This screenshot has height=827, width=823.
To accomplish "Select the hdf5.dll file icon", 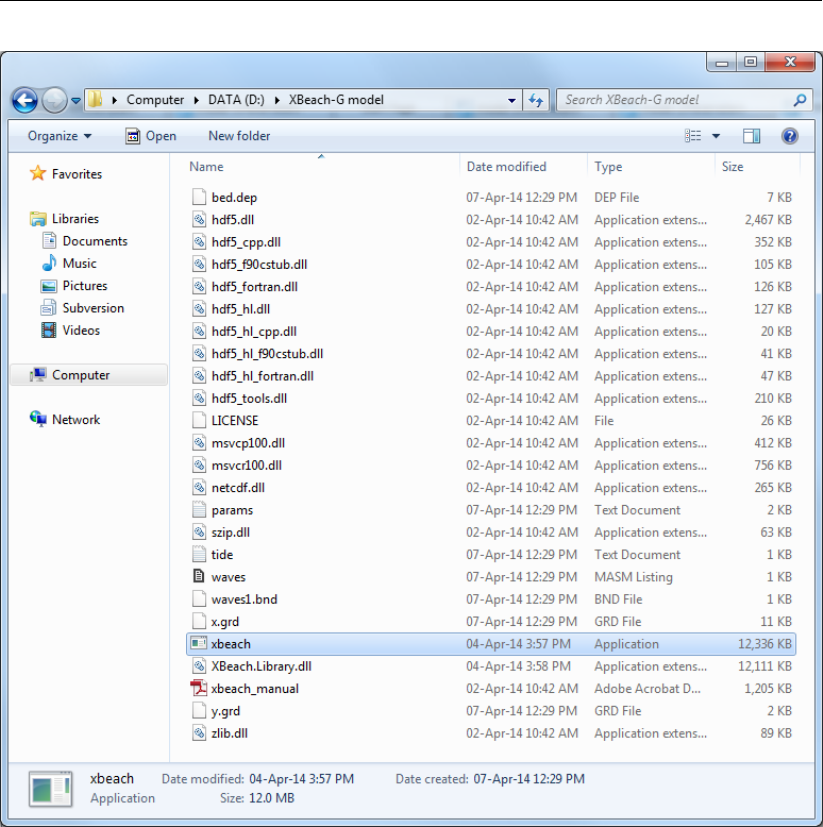I will click(199, 219).
